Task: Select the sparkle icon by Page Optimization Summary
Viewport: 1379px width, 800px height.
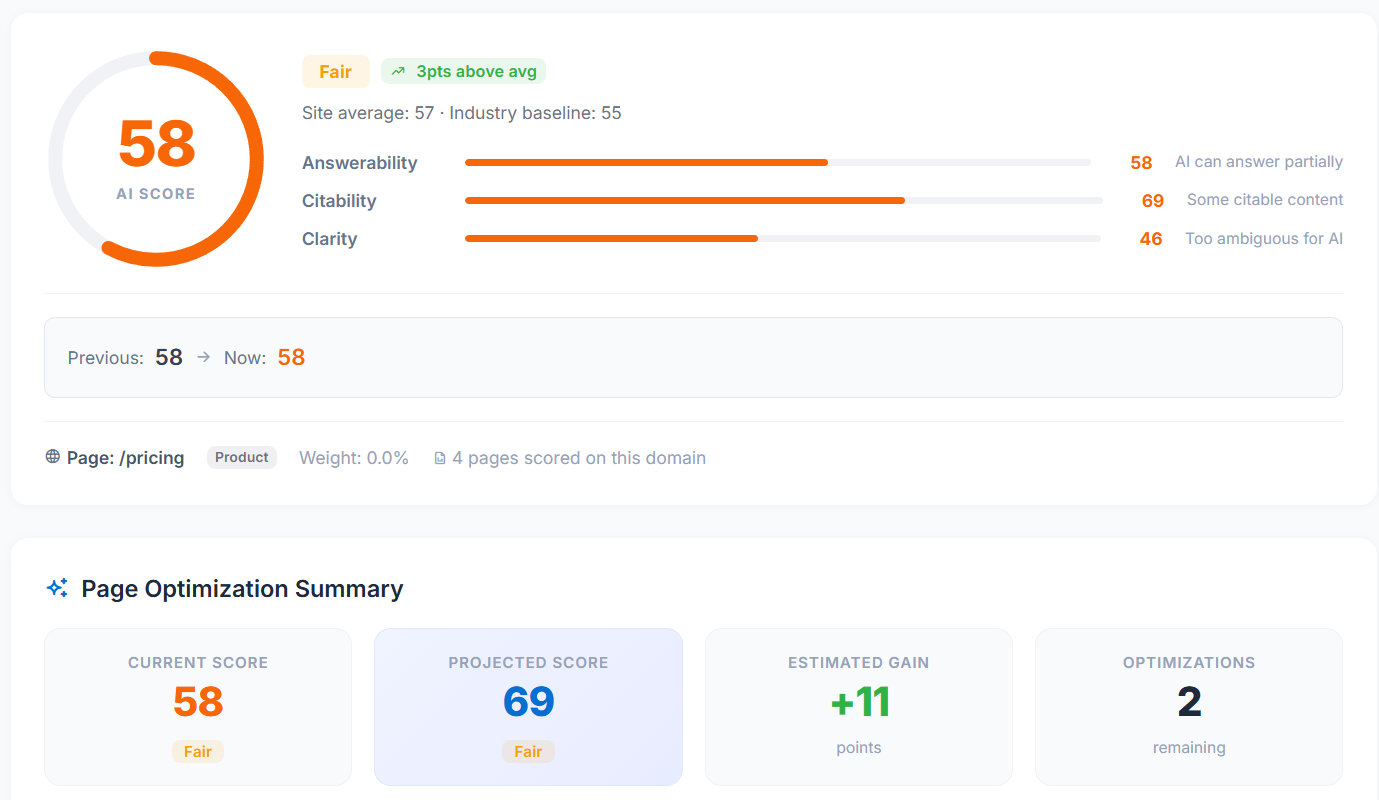Action: pos(57,588)
